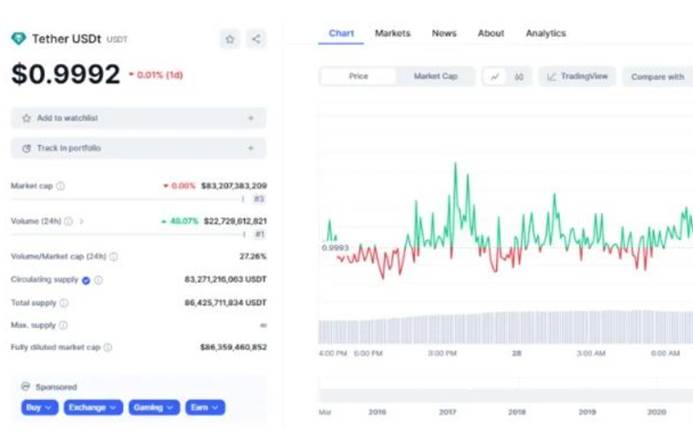Click the Add to watchlist button

click(138, 118)
